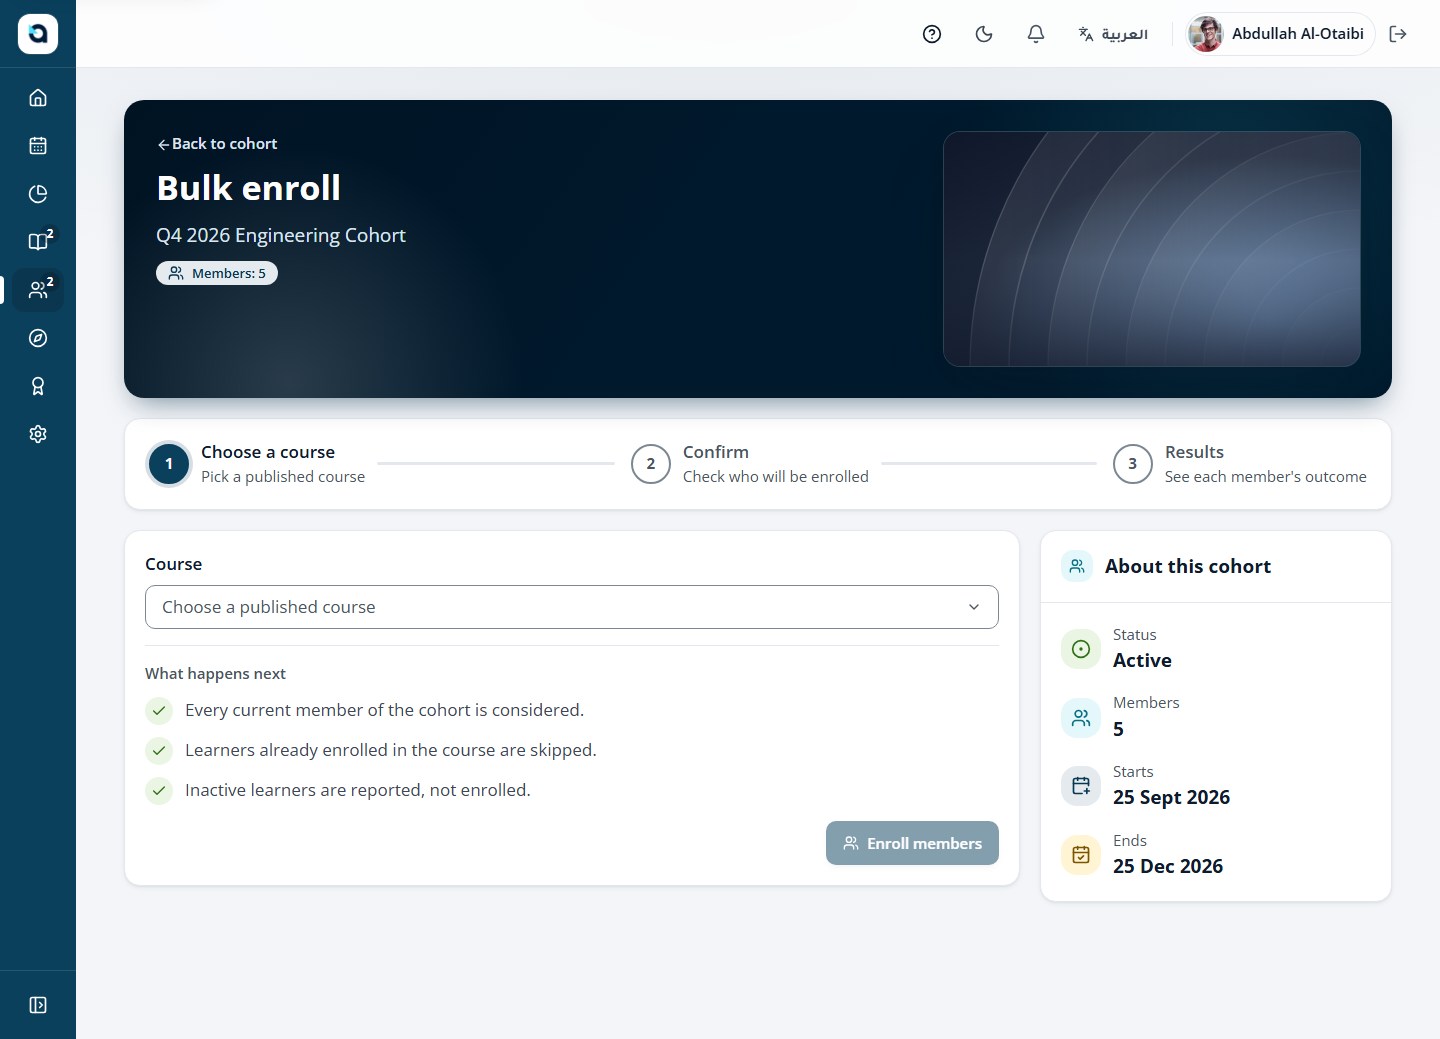The image size is (1440, 1039).
Task: Click the 25 Dec 2026 end date
Action: click(x=1168, y=866)
